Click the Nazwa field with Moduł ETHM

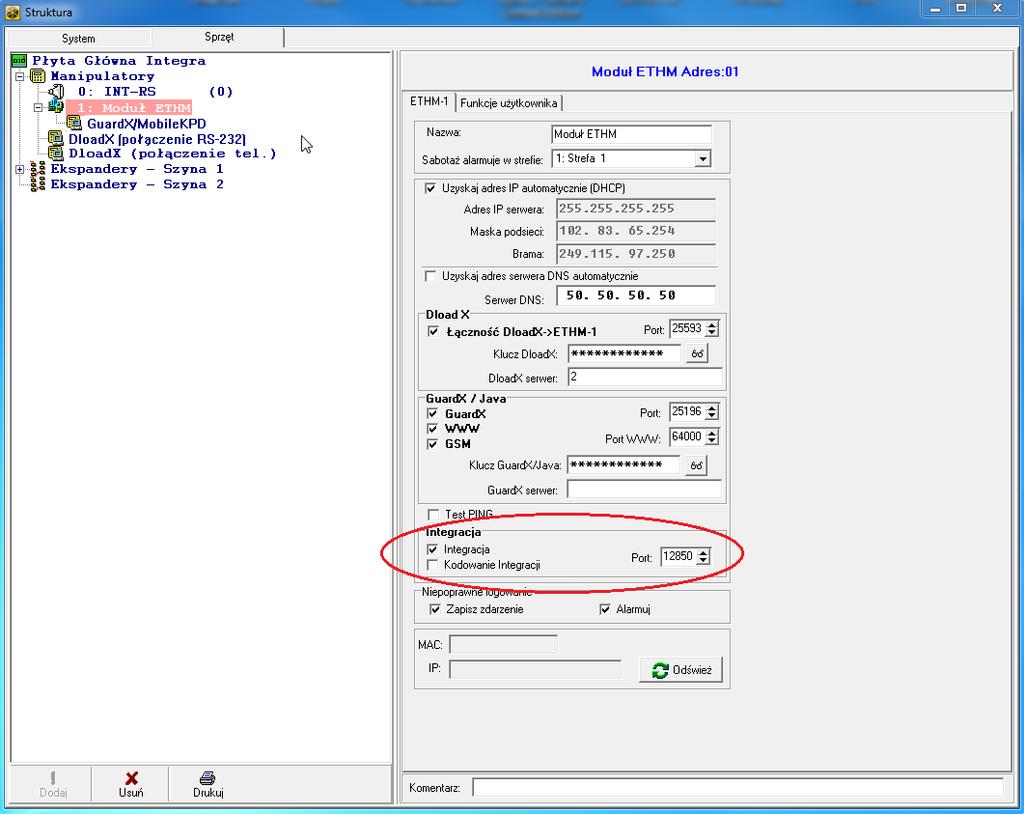click(632, 135)
